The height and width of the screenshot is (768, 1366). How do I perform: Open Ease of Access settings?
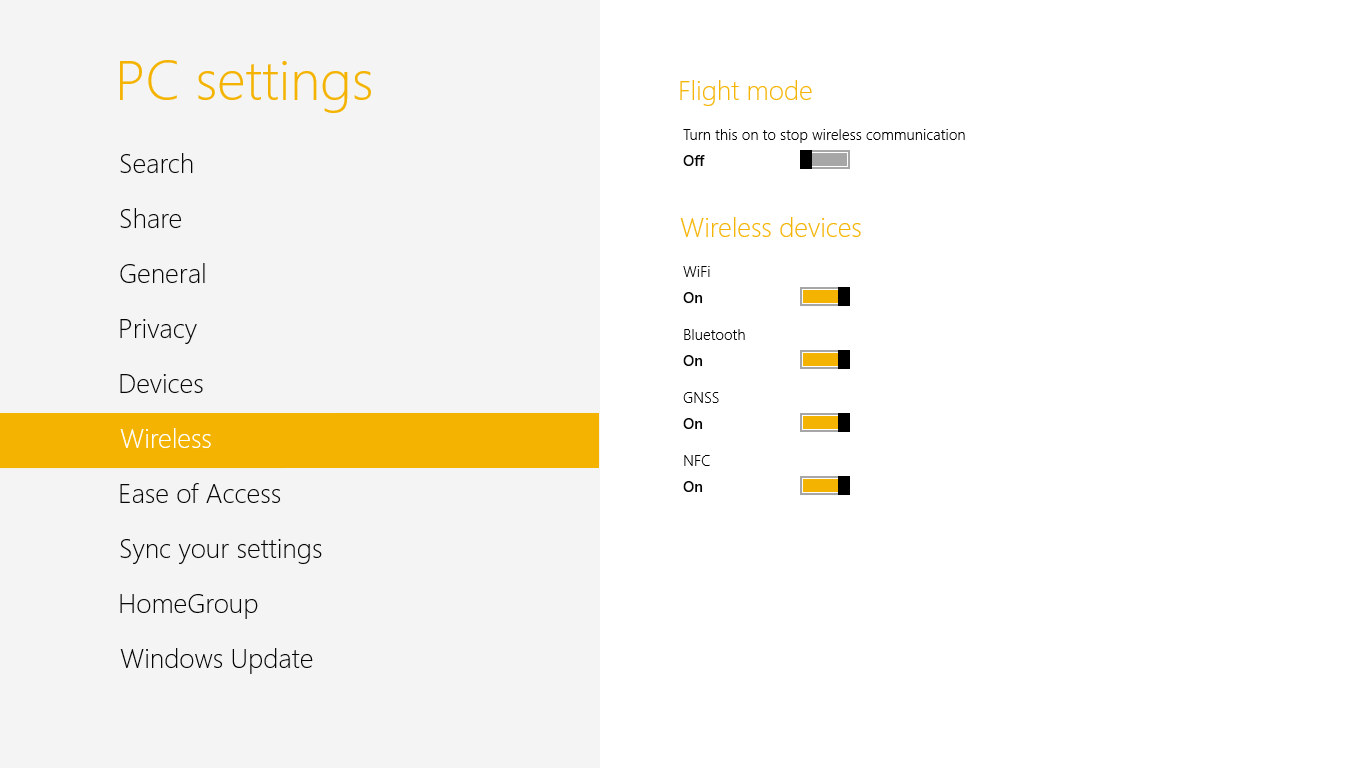coord(199,494)
